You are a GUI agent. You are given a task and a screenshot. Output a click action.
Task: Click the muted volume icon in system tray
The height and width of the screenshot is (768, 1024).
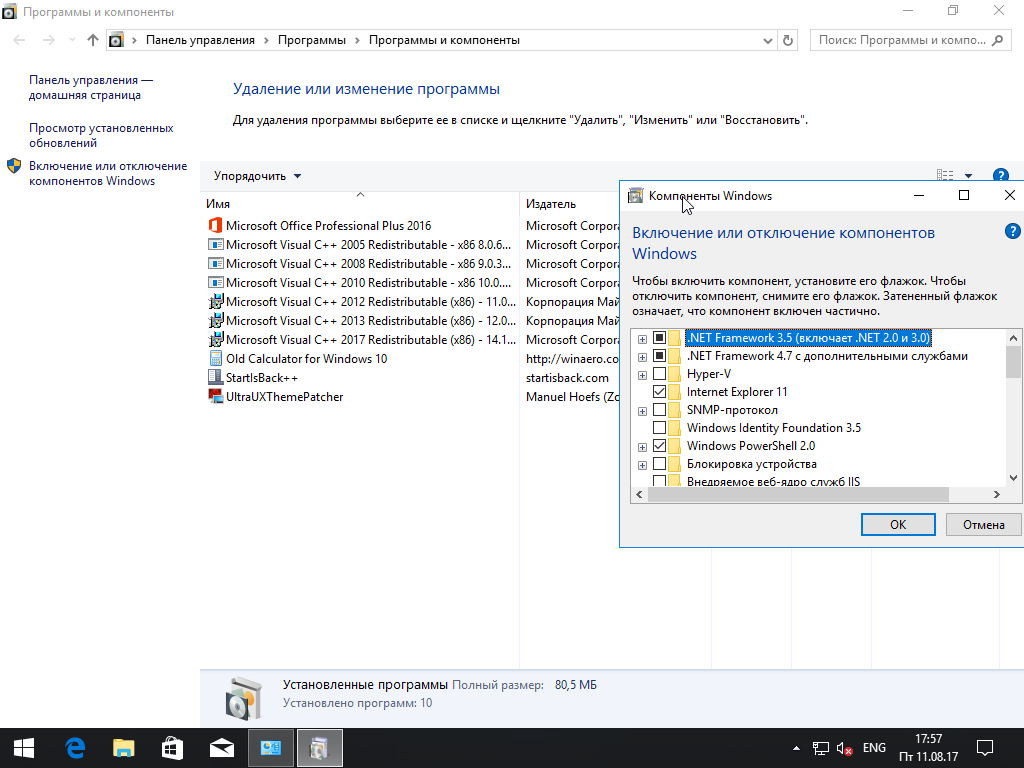(844, 748)
